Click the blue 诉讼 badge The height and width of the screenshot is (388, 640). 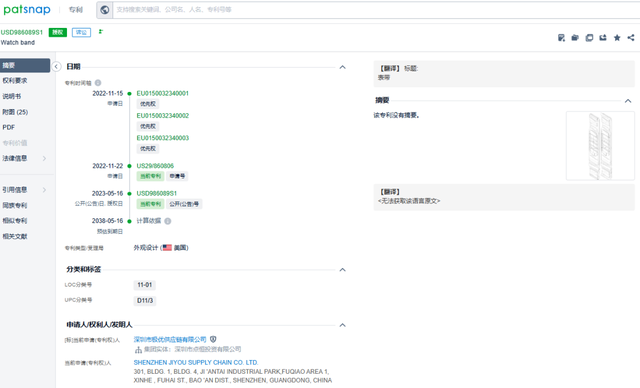coord(81,32)
